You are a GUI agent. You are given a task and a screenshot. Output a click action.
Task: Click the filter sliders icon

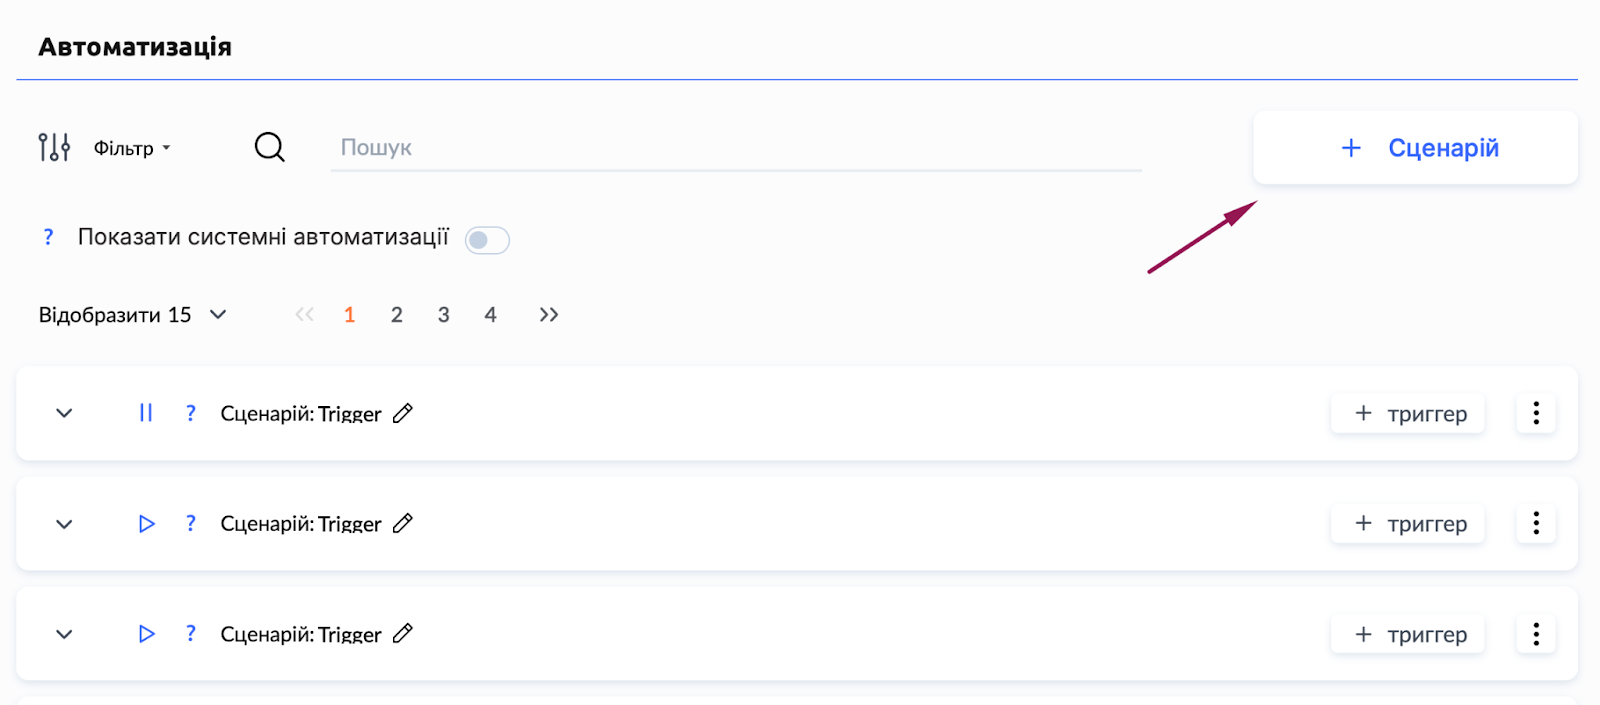click(54, 147)
